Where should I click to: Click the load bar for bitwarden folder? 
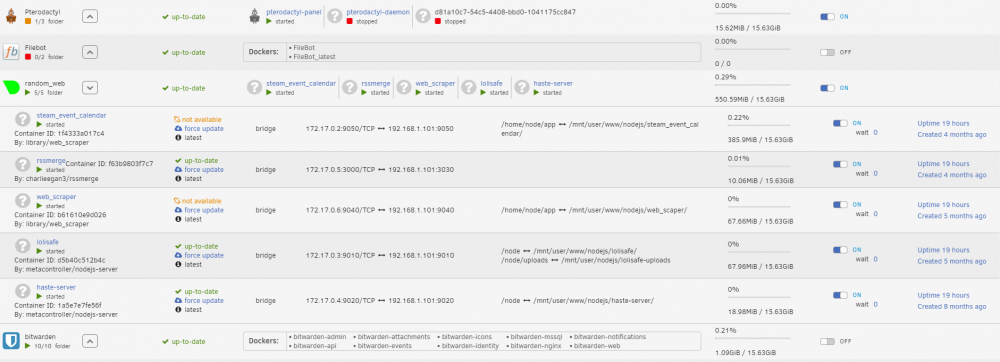(x=753, y=338)
